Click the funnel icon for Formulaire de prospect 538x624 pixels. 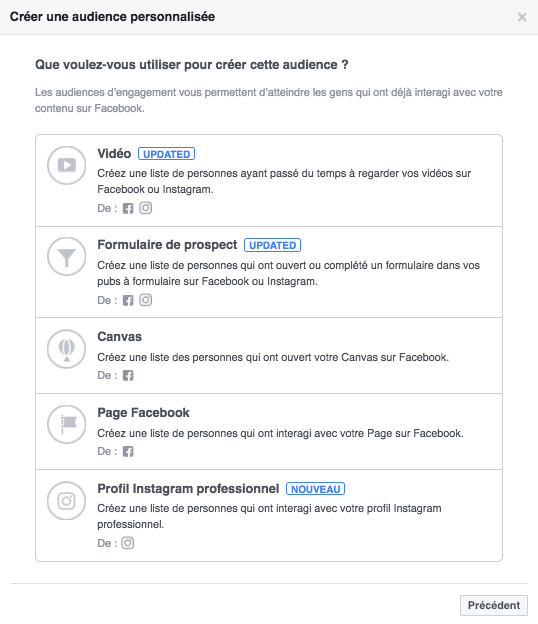point(66,257)
